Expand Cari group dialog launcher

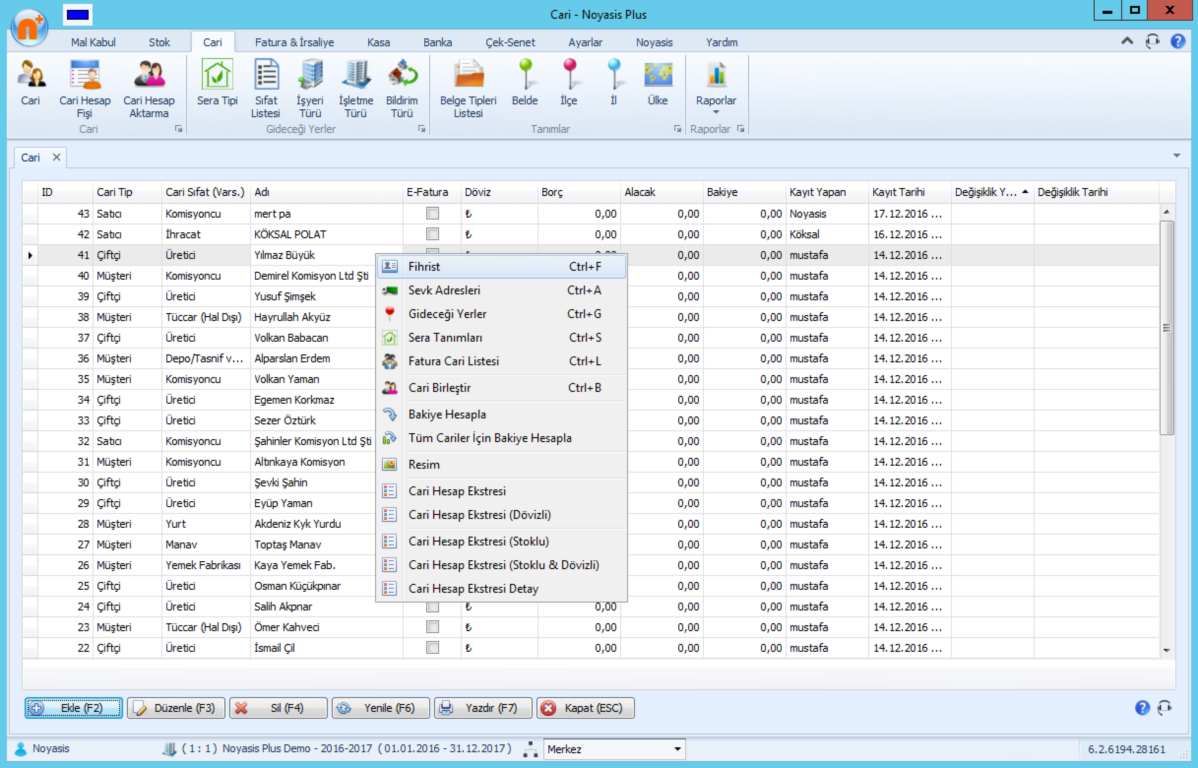click(x=179, y=129)
